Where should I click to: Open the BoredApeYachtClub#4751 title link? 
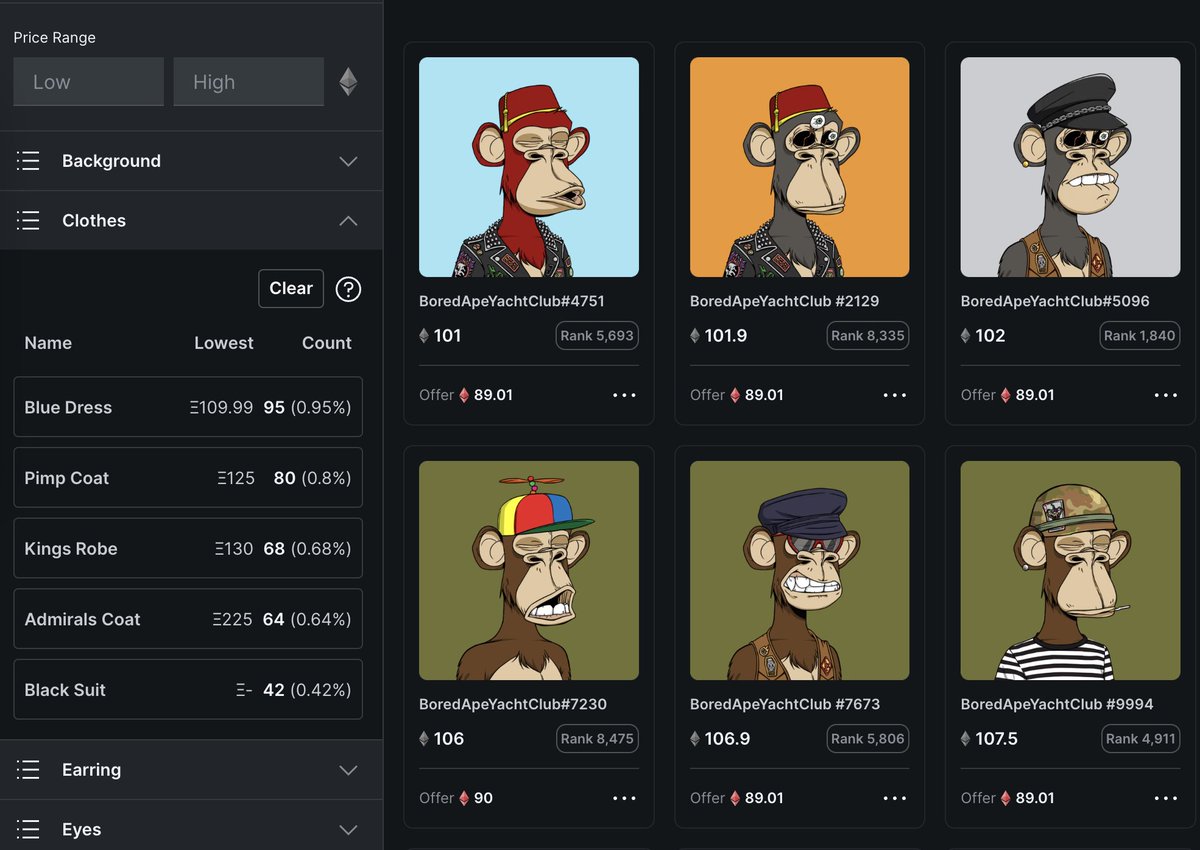tap(512, 301)
